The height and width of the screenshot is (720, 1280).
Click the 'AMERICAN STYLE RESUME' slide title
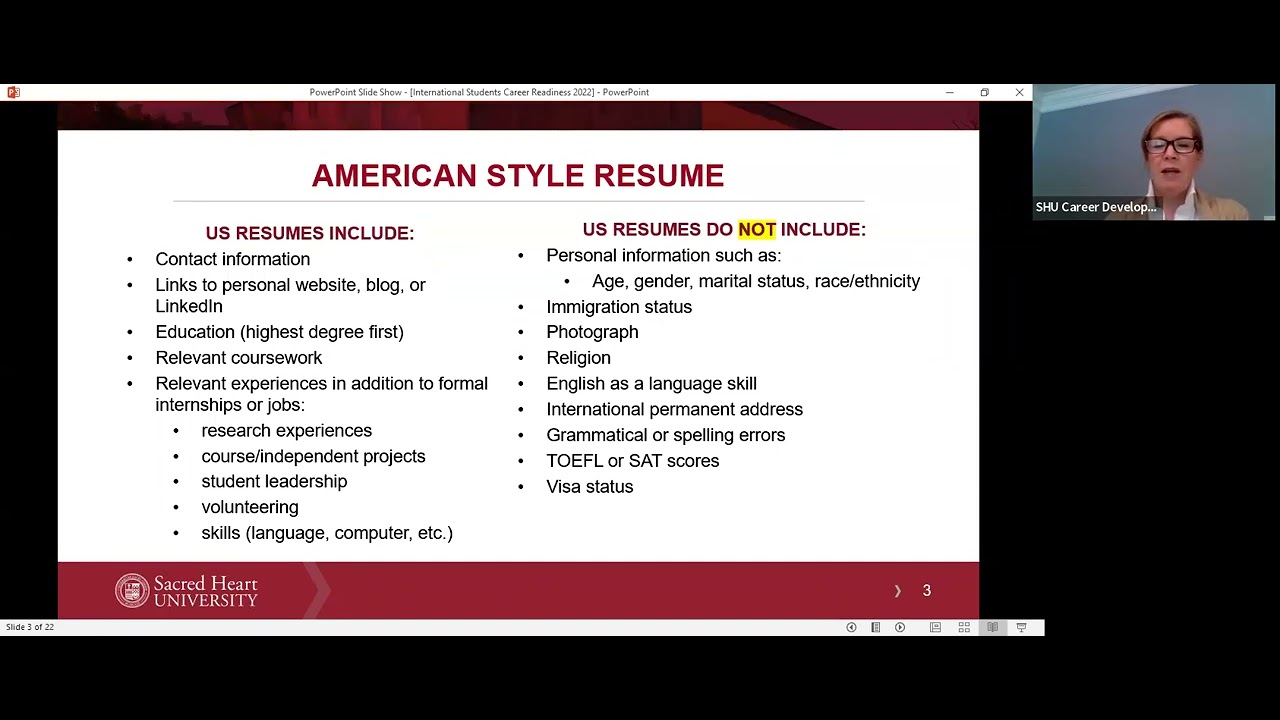(518, 176)
